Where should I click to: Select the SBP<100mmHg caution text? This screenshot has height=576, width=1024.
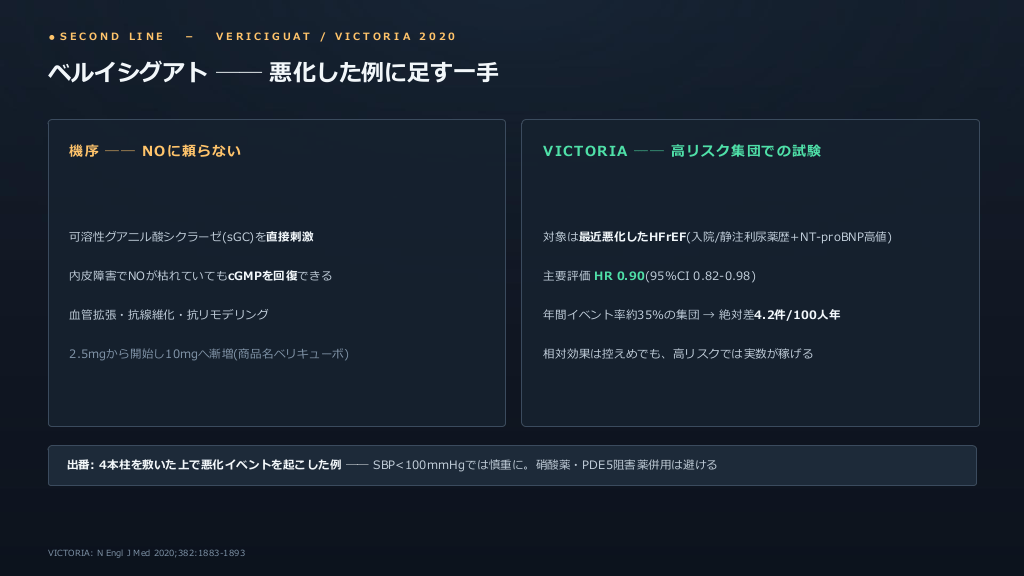pyautogui.click(x=451, y=465)
